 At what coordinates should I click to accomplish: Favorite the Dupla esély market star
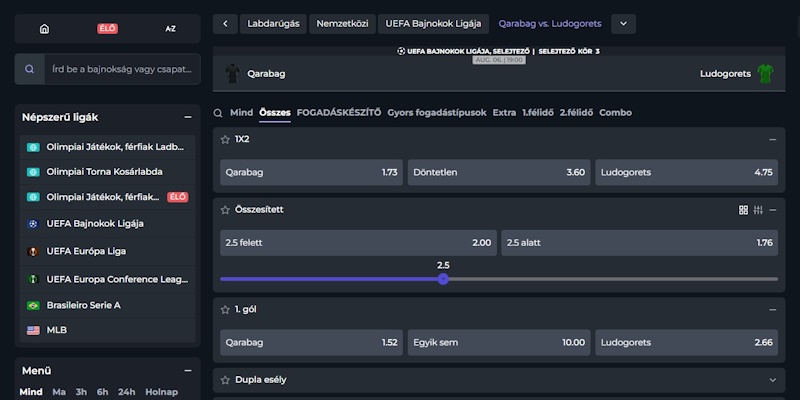pyautogui.click(x=225, y=380)
